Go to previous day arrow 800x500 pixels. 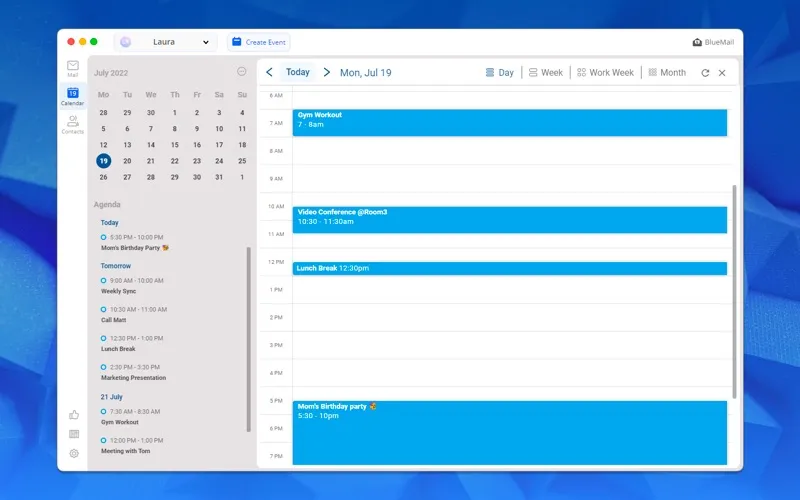pyautogui.click(x=269, y=72)
